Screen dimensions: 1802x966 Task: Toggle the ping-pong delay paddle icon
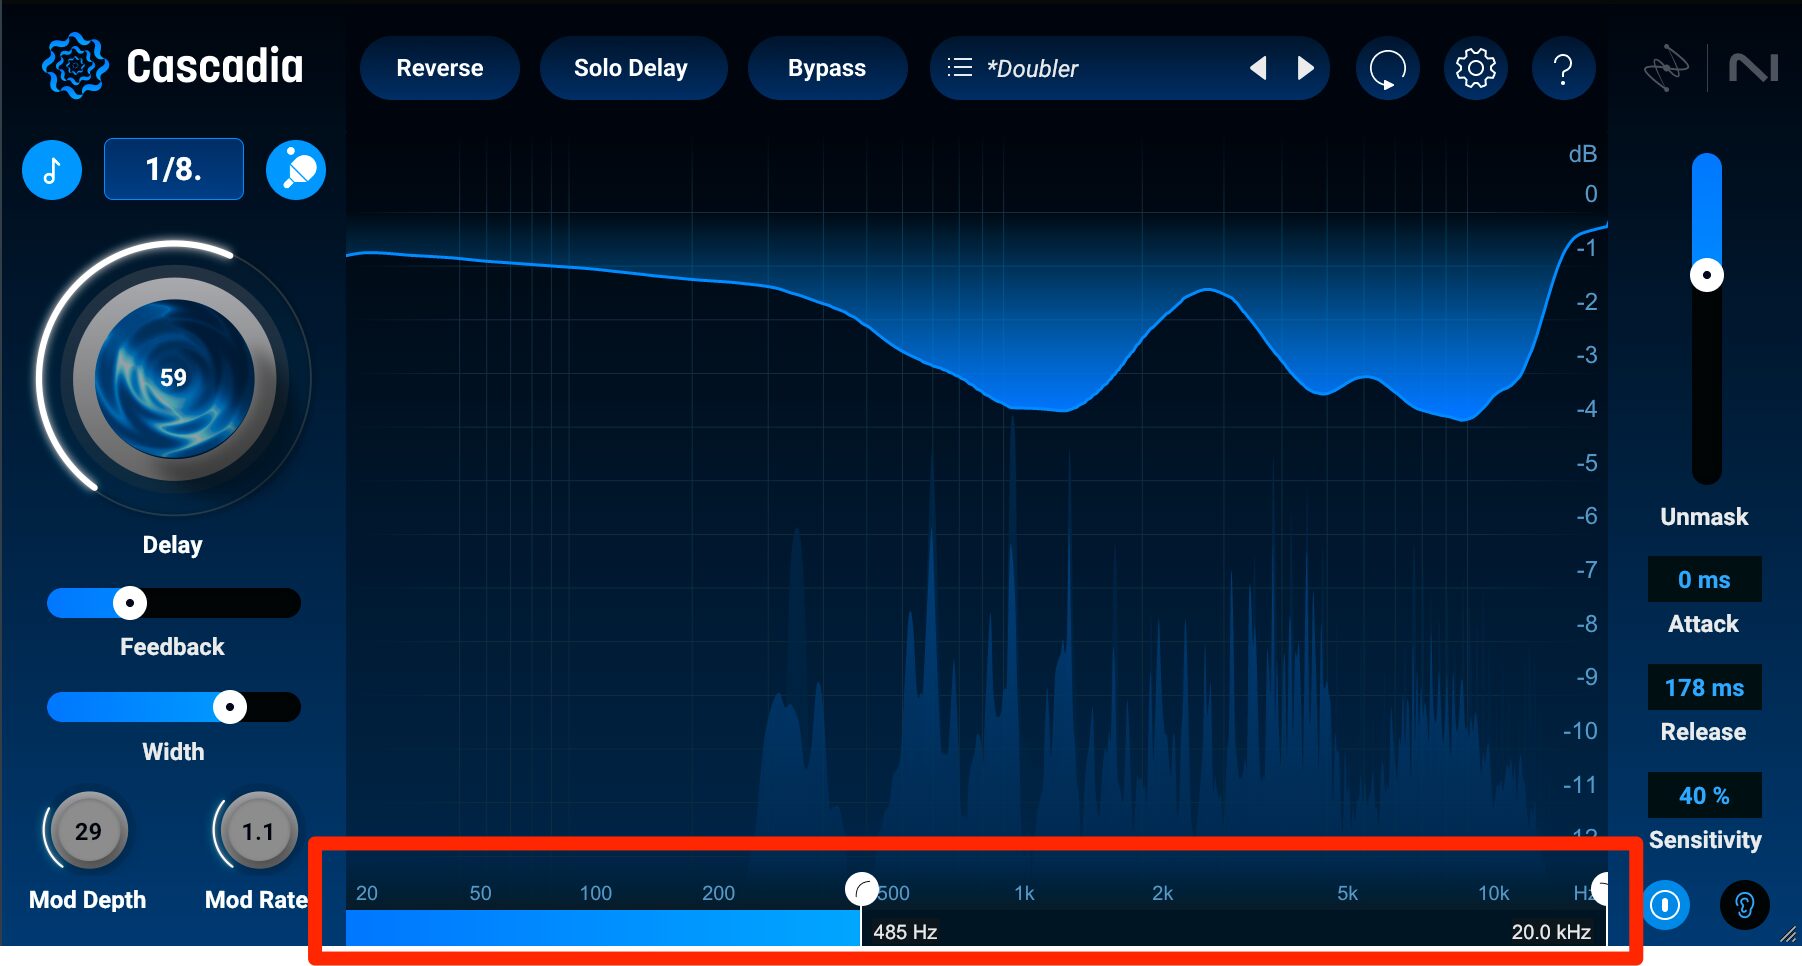296,170
